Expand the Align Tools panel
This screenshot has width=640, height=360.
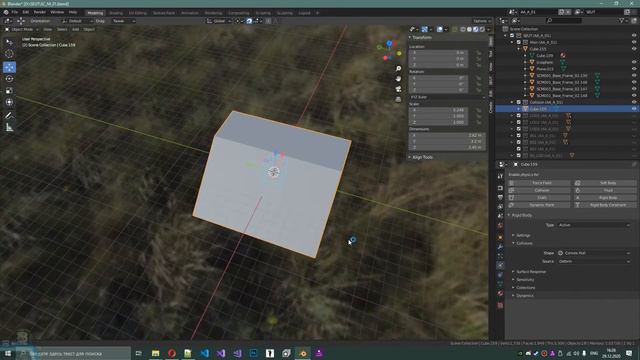click(421, 157)
